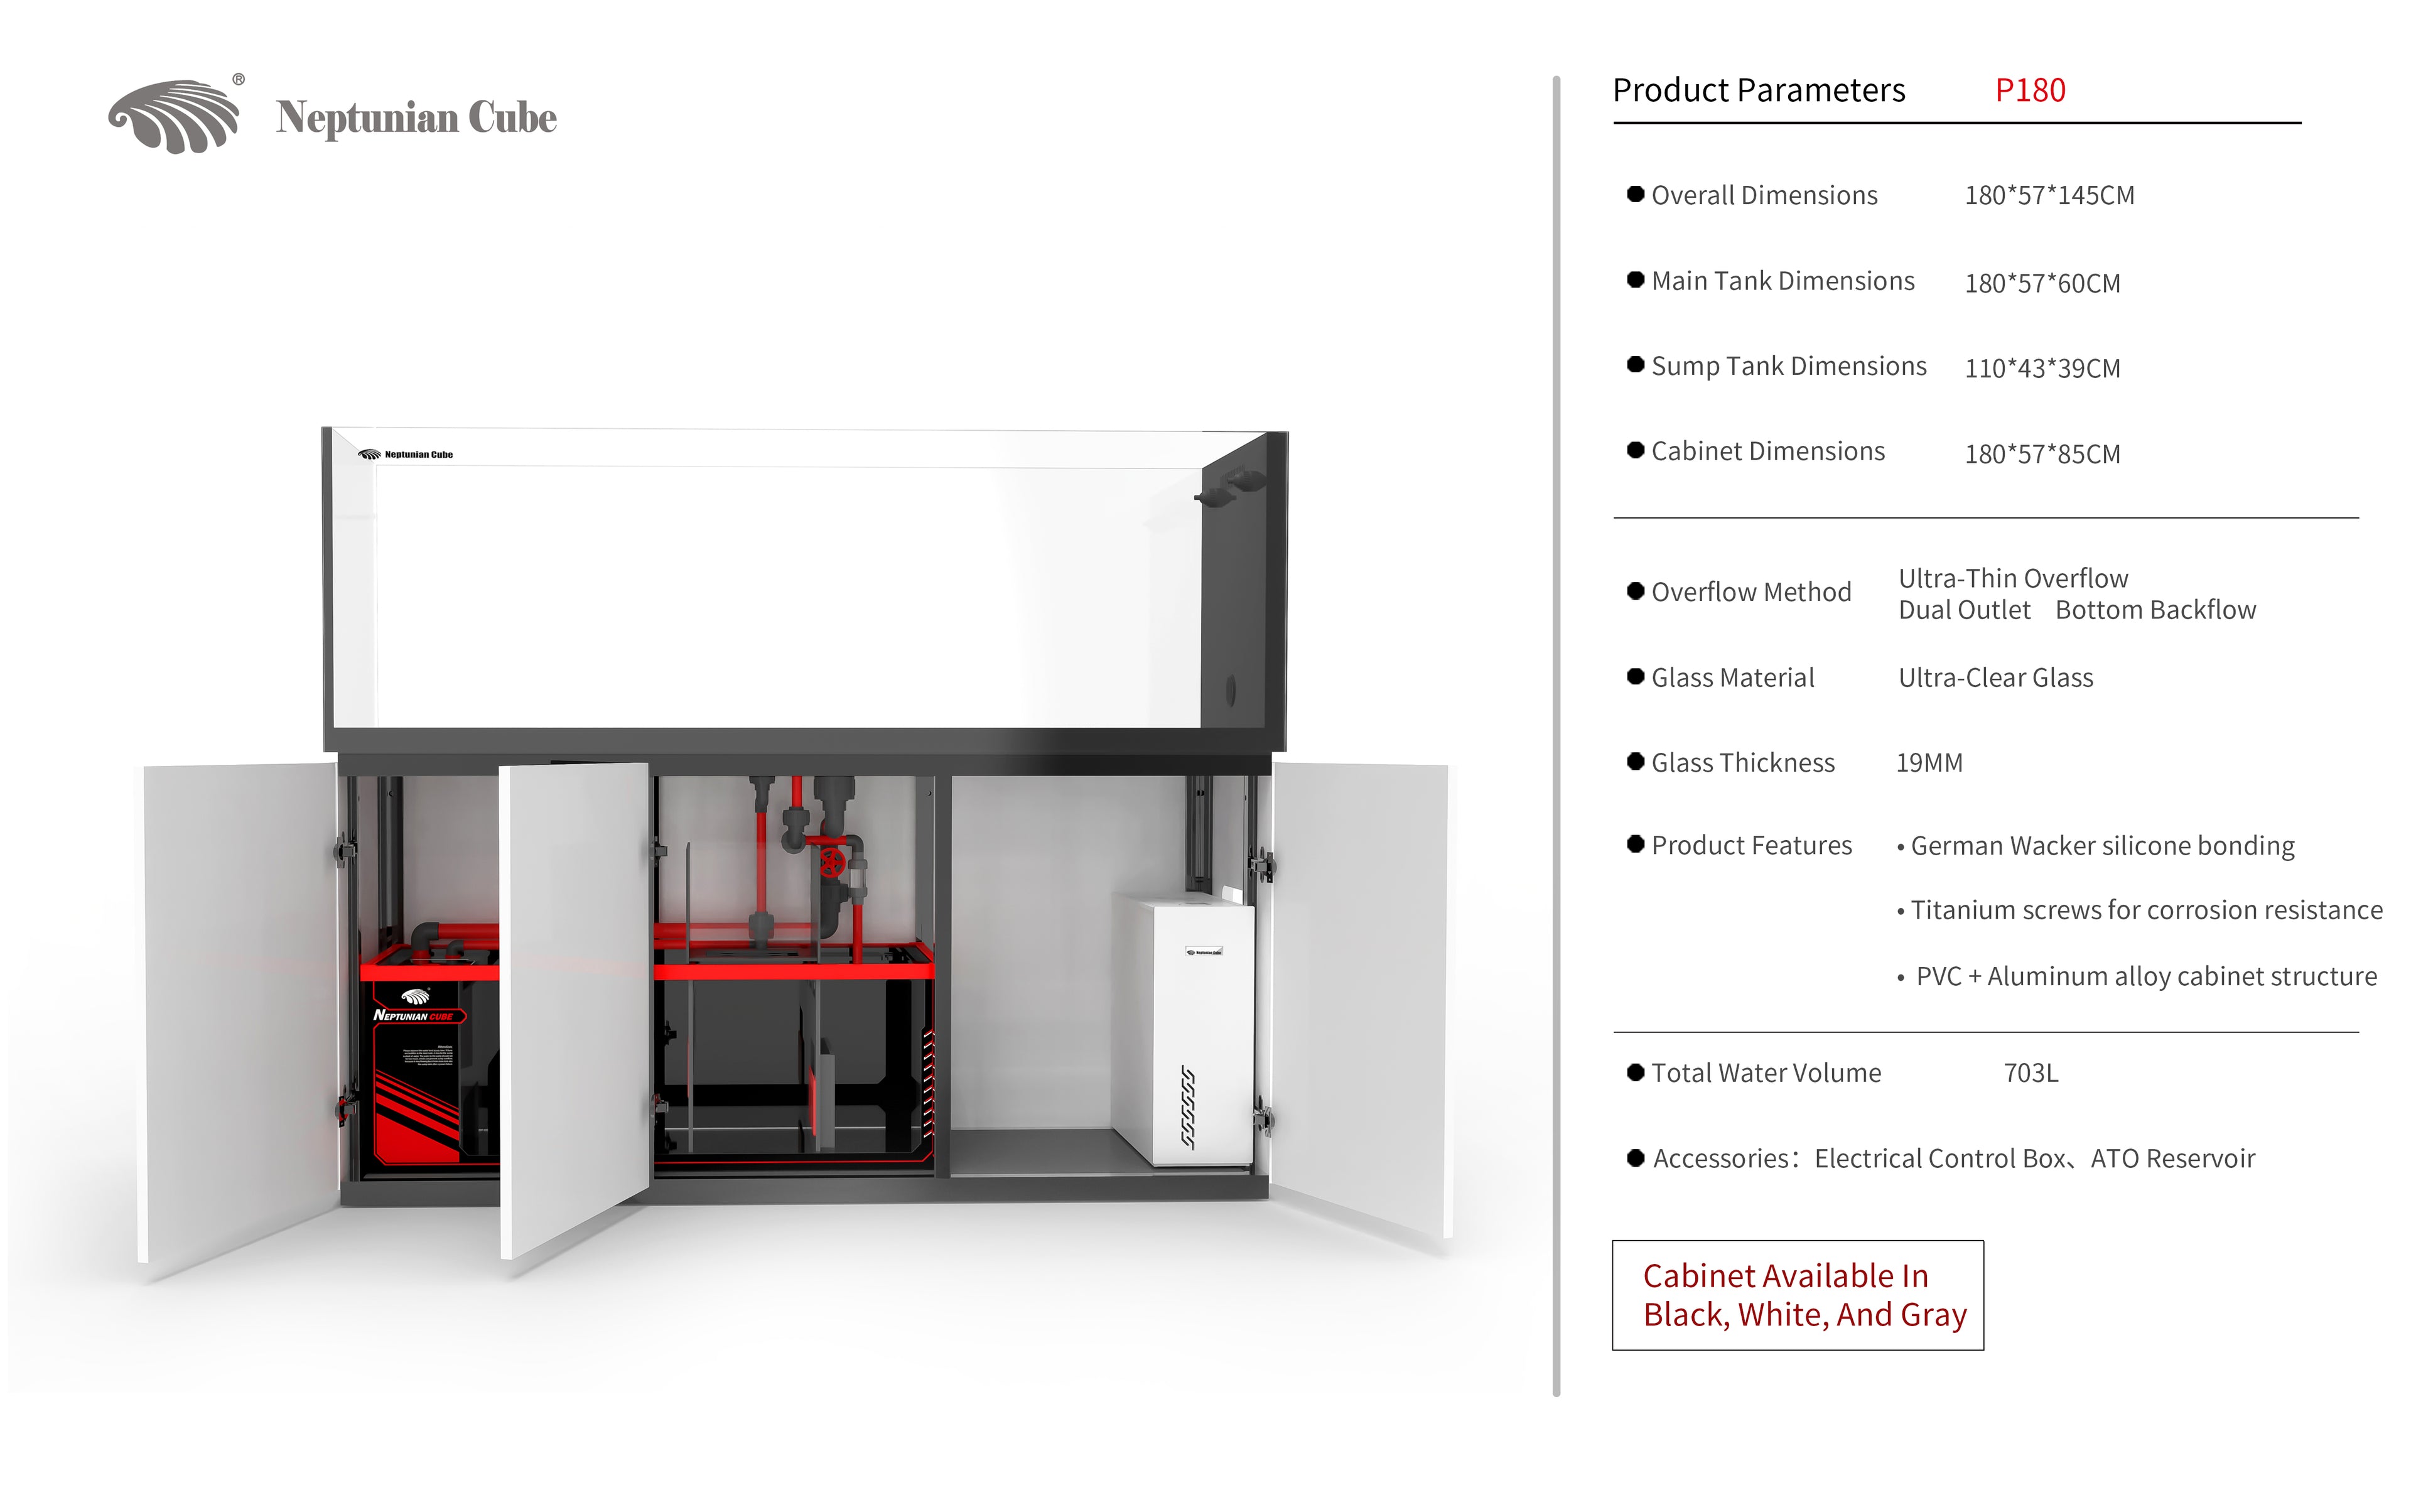Click the Glass Thickness 19MM value
This screenshot has width=2411, height=1512.
point(1928,763)
